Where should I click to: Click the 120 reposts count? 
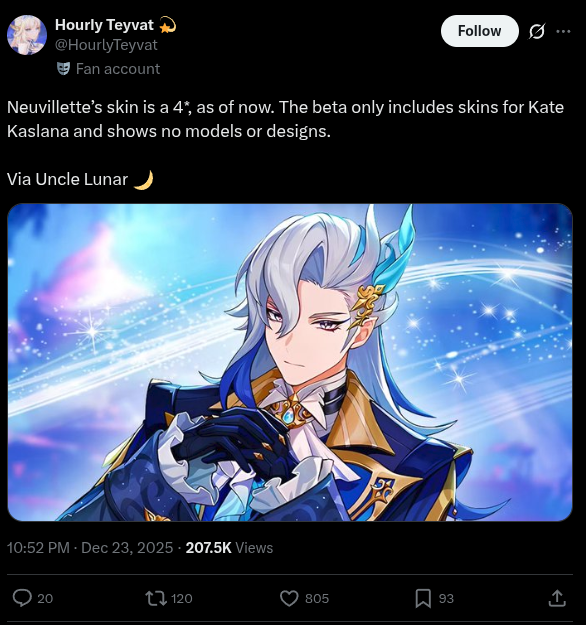coord(181,598)
